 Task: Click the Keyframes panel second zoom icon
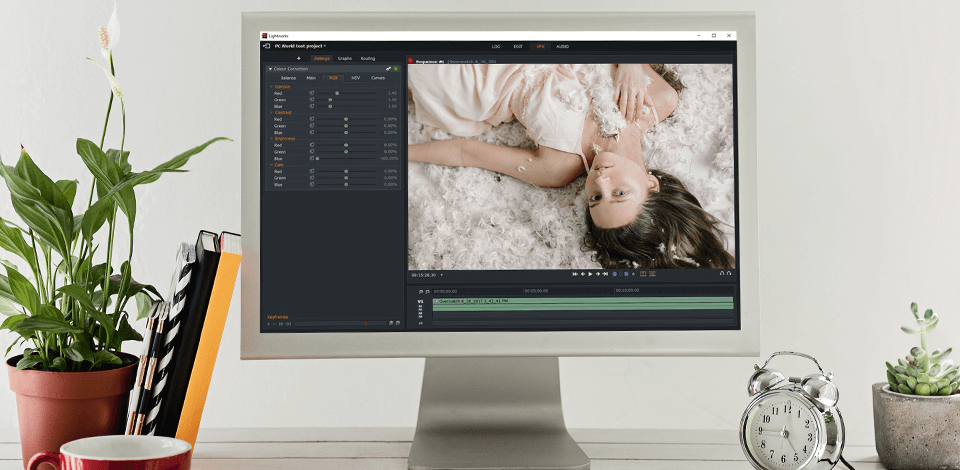[x=398, y=323]
